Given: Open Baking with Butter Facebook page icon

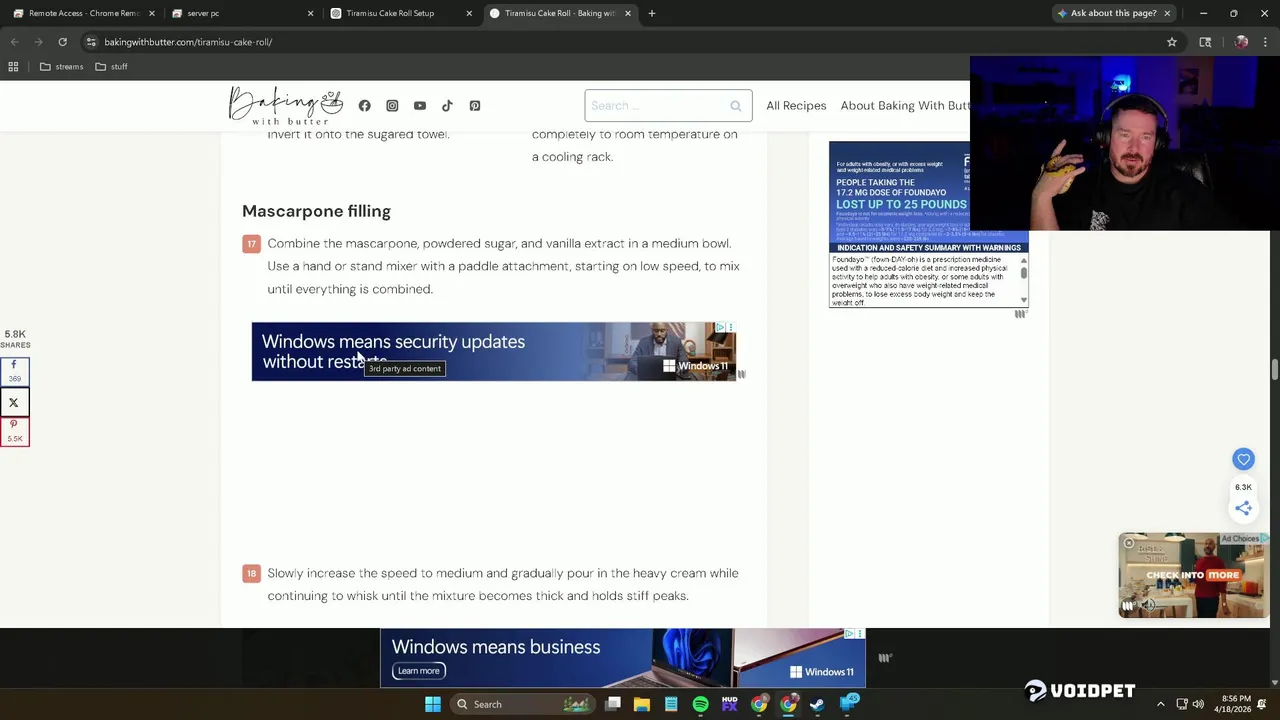Looking at the screenshot, I should pos(364,106).
